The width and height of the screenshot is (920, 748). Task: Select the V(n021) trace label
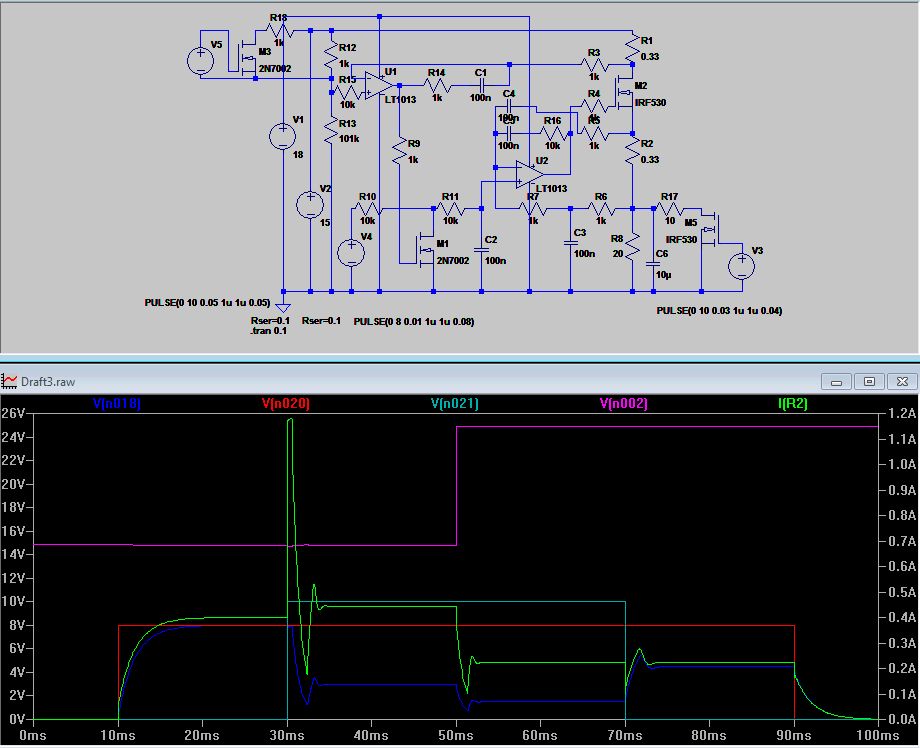click(x=454, y=403)
